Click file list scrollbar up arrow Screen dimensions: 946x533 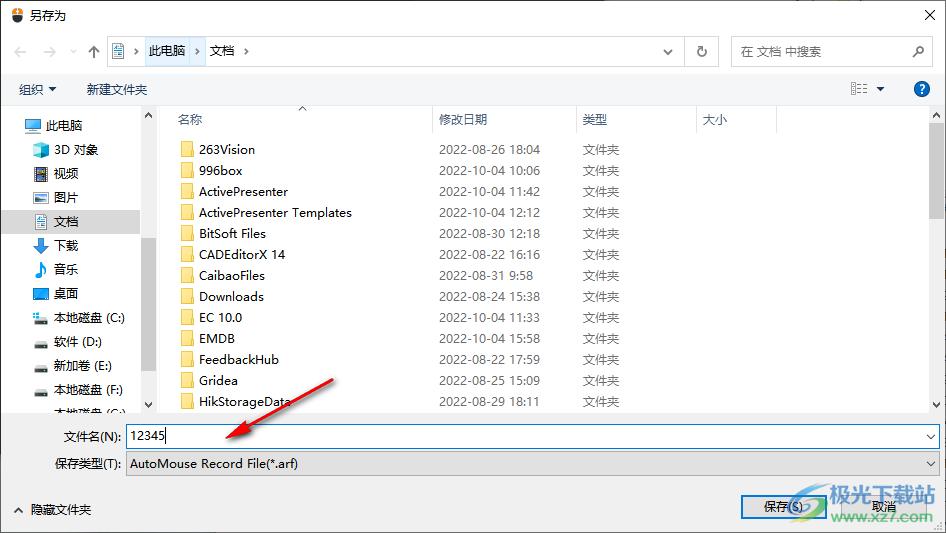936,115
